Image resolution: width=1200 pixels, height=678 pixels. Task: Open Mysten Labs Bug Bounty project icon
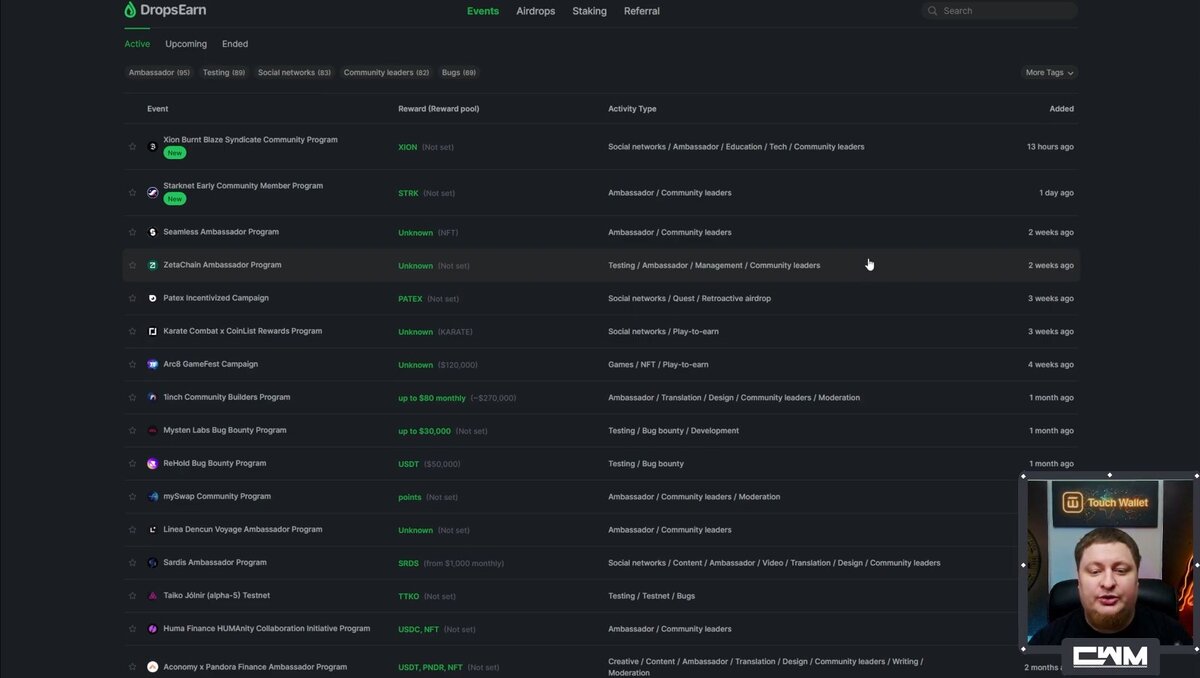[x=153, y=430]
